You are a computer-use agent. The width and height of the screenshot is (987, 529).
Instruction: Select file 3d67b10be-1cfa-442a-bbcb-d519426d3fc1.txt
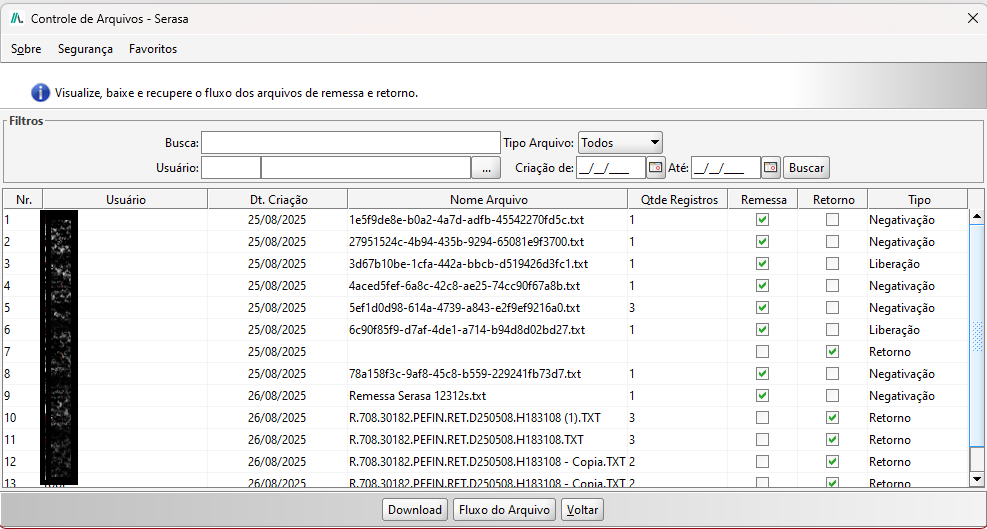pos(468,264)
